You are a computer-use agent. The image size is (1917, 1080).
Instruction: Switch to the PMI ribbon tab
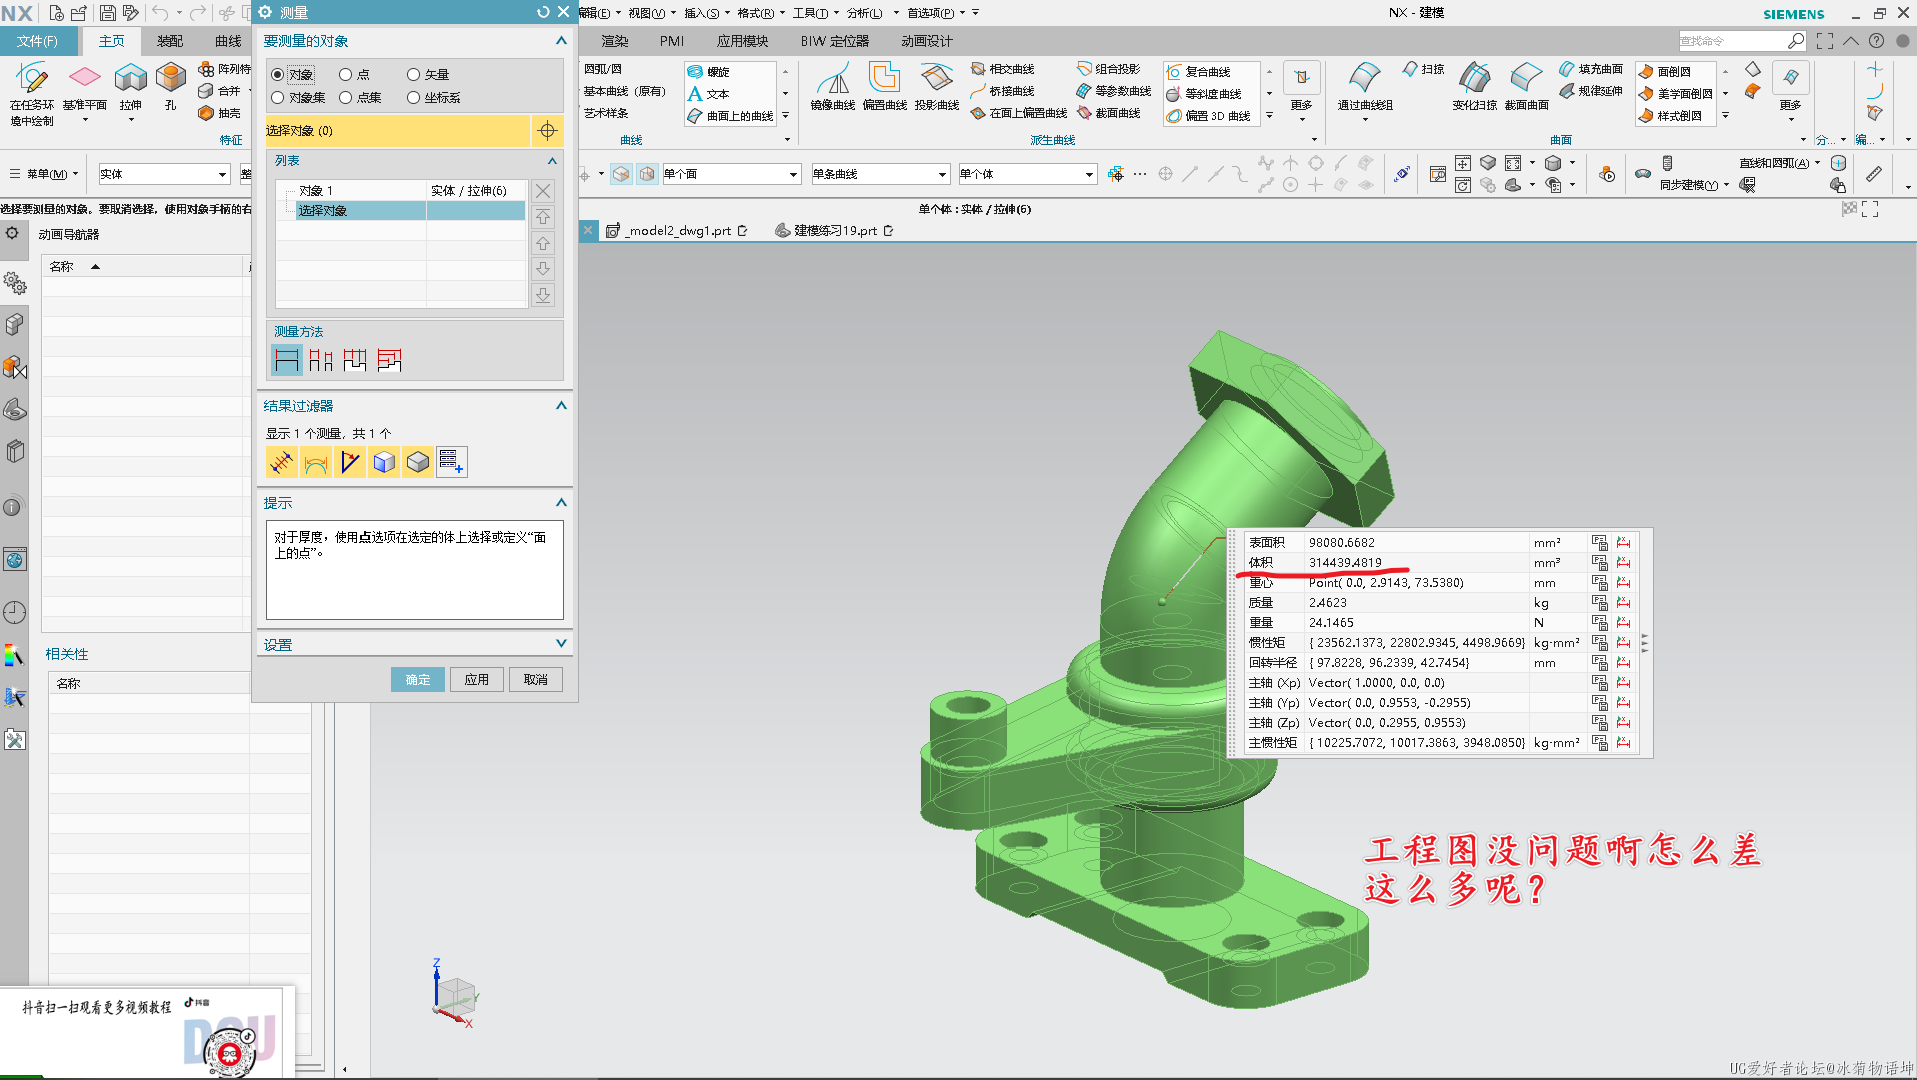click(672, 41)
